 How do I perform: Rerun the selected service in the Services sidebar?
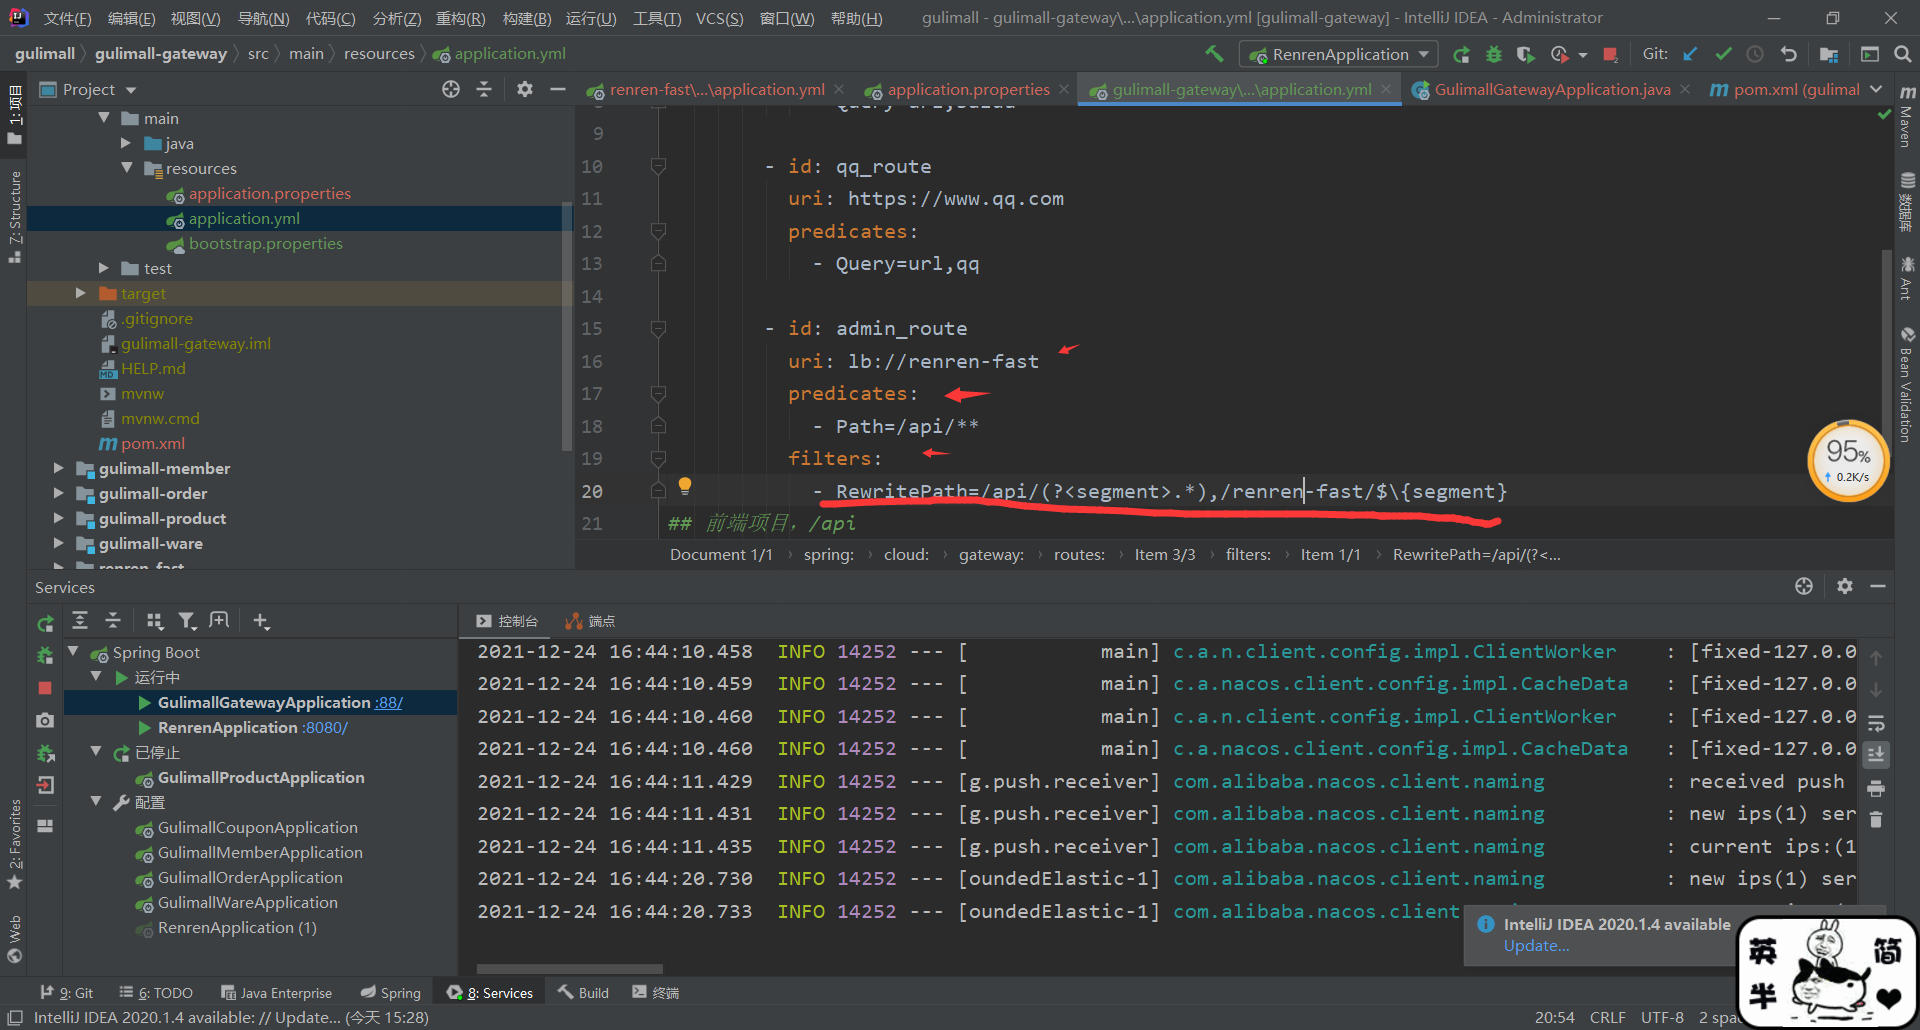coord(45,623)
